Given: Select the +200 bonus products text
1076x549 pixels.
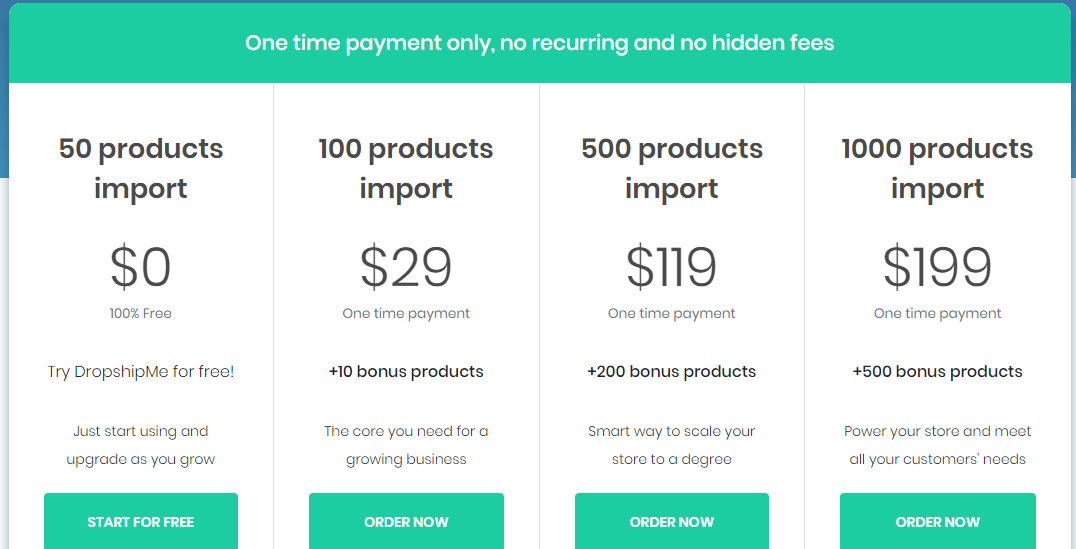Looking at the screenshot, I should tap(672, 371).
